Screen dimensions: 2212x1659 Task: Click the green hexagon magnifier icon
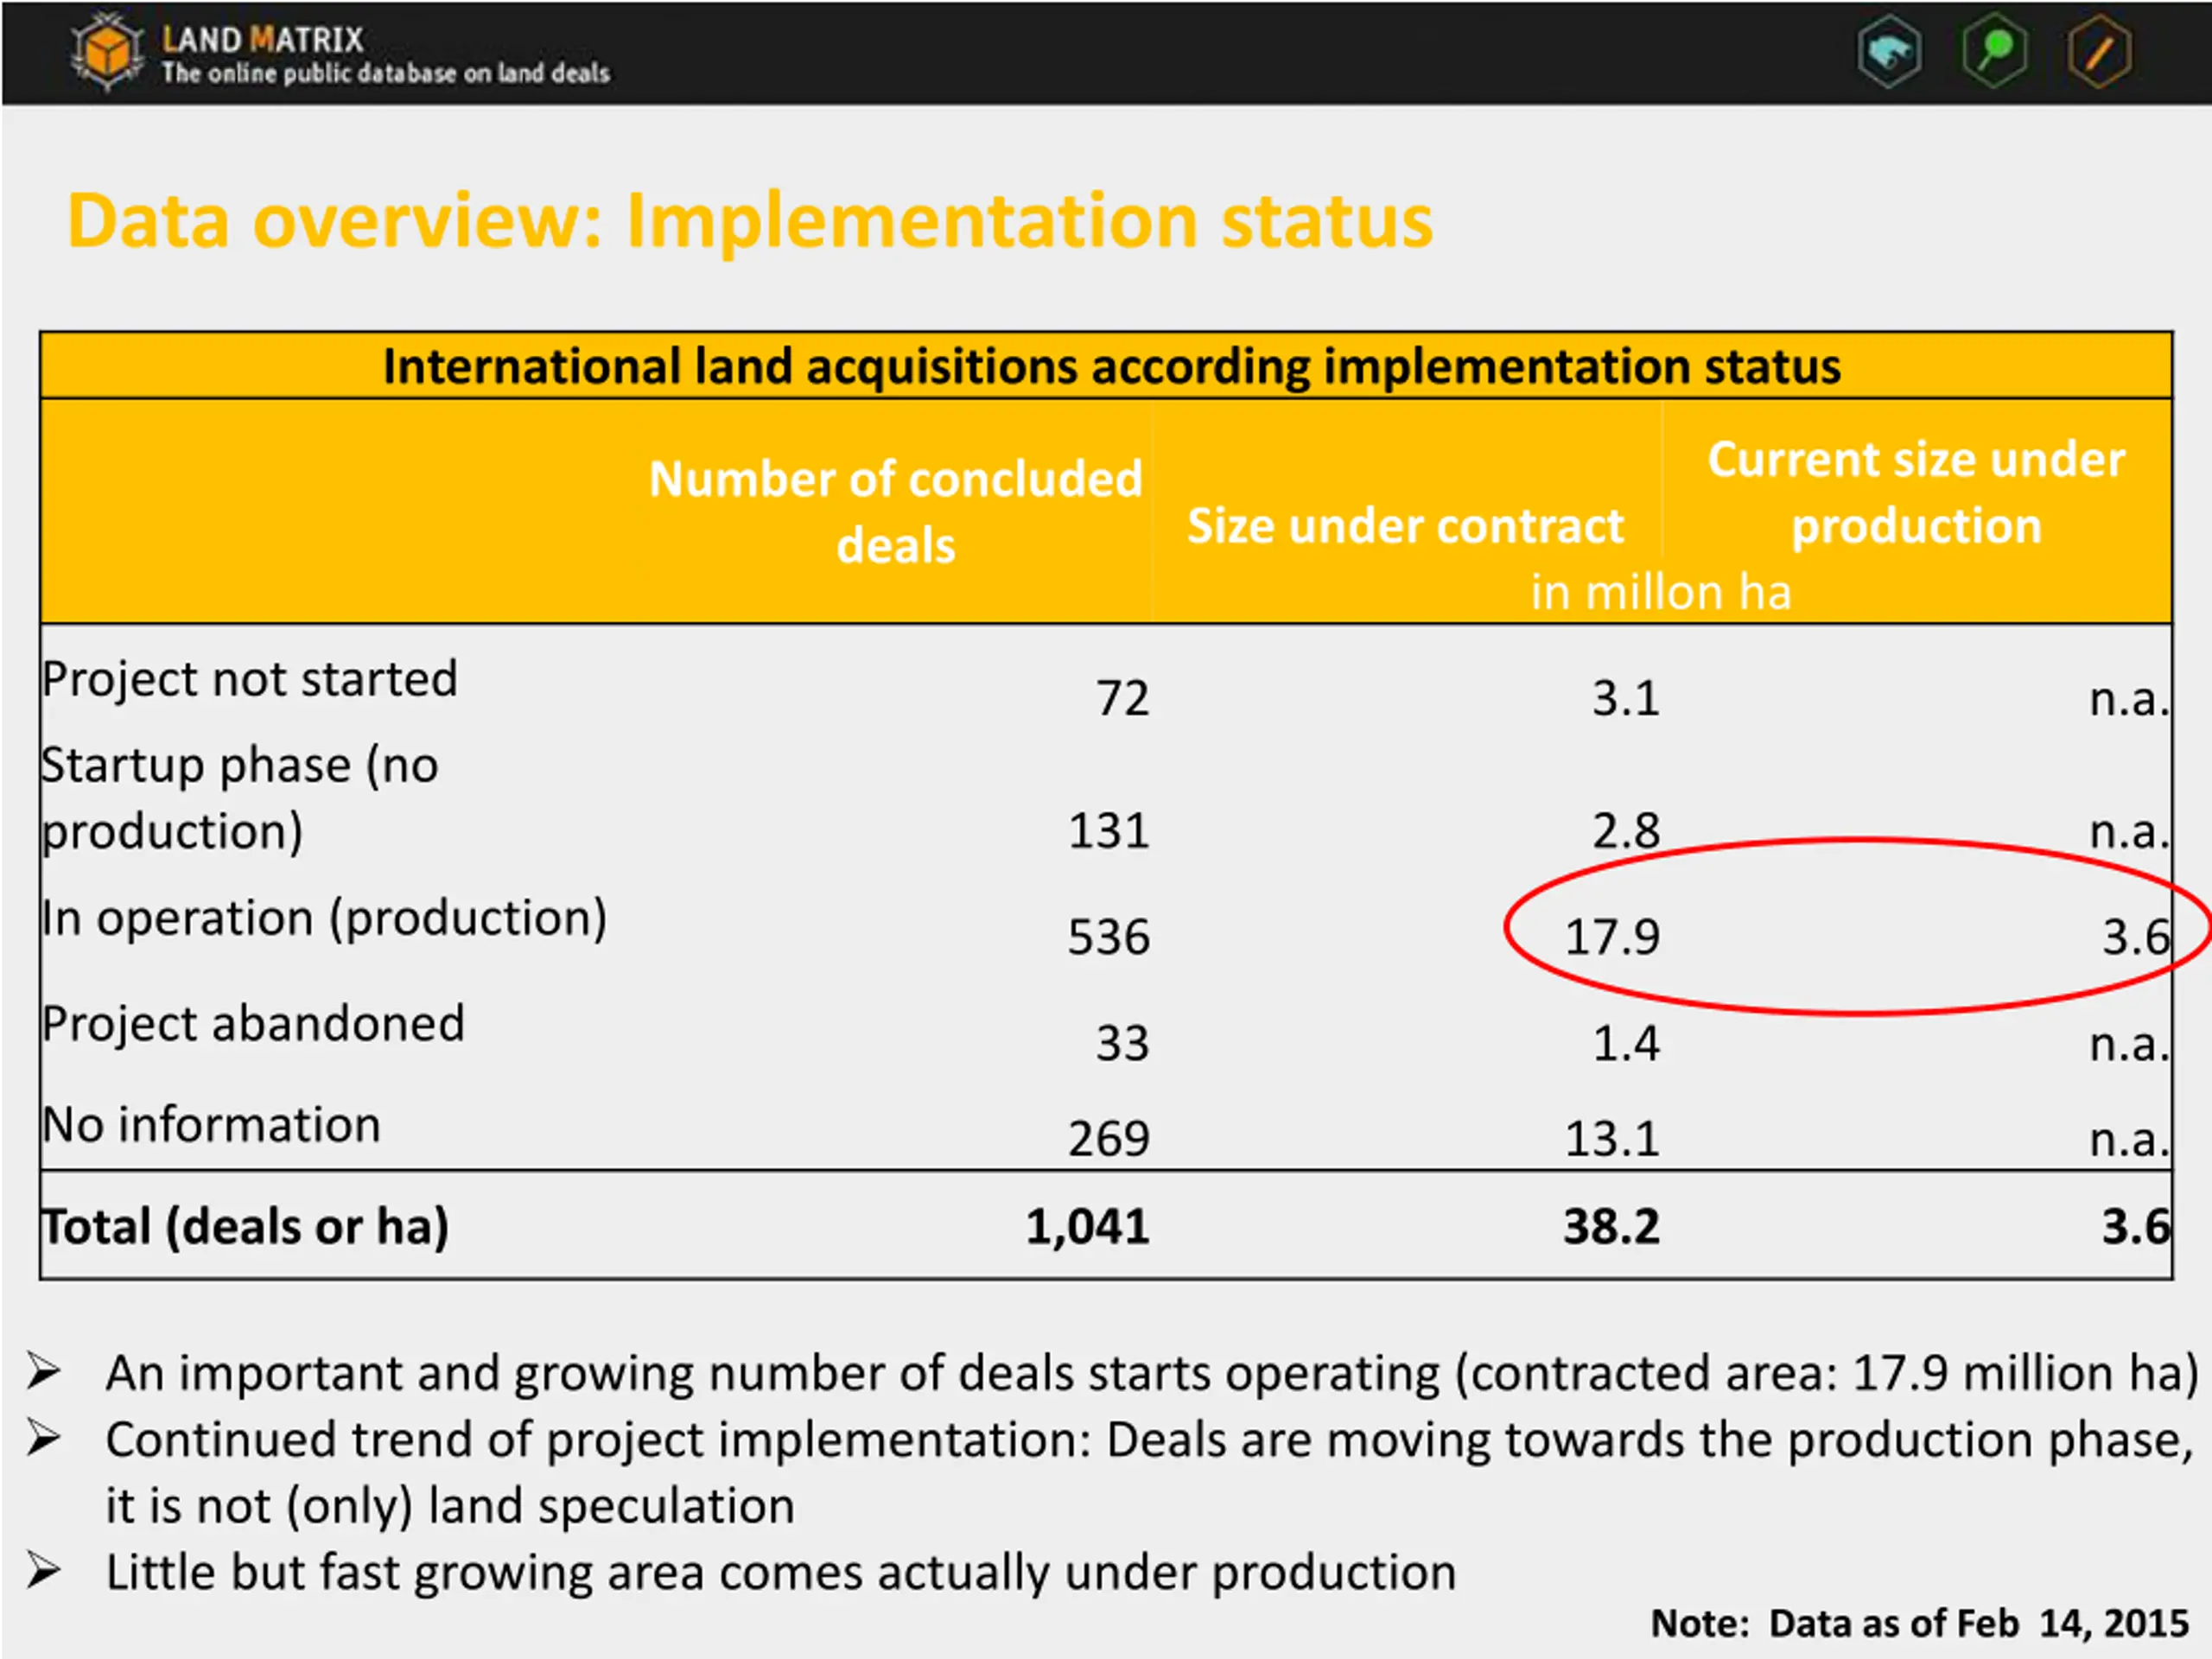pos(1995,50)
